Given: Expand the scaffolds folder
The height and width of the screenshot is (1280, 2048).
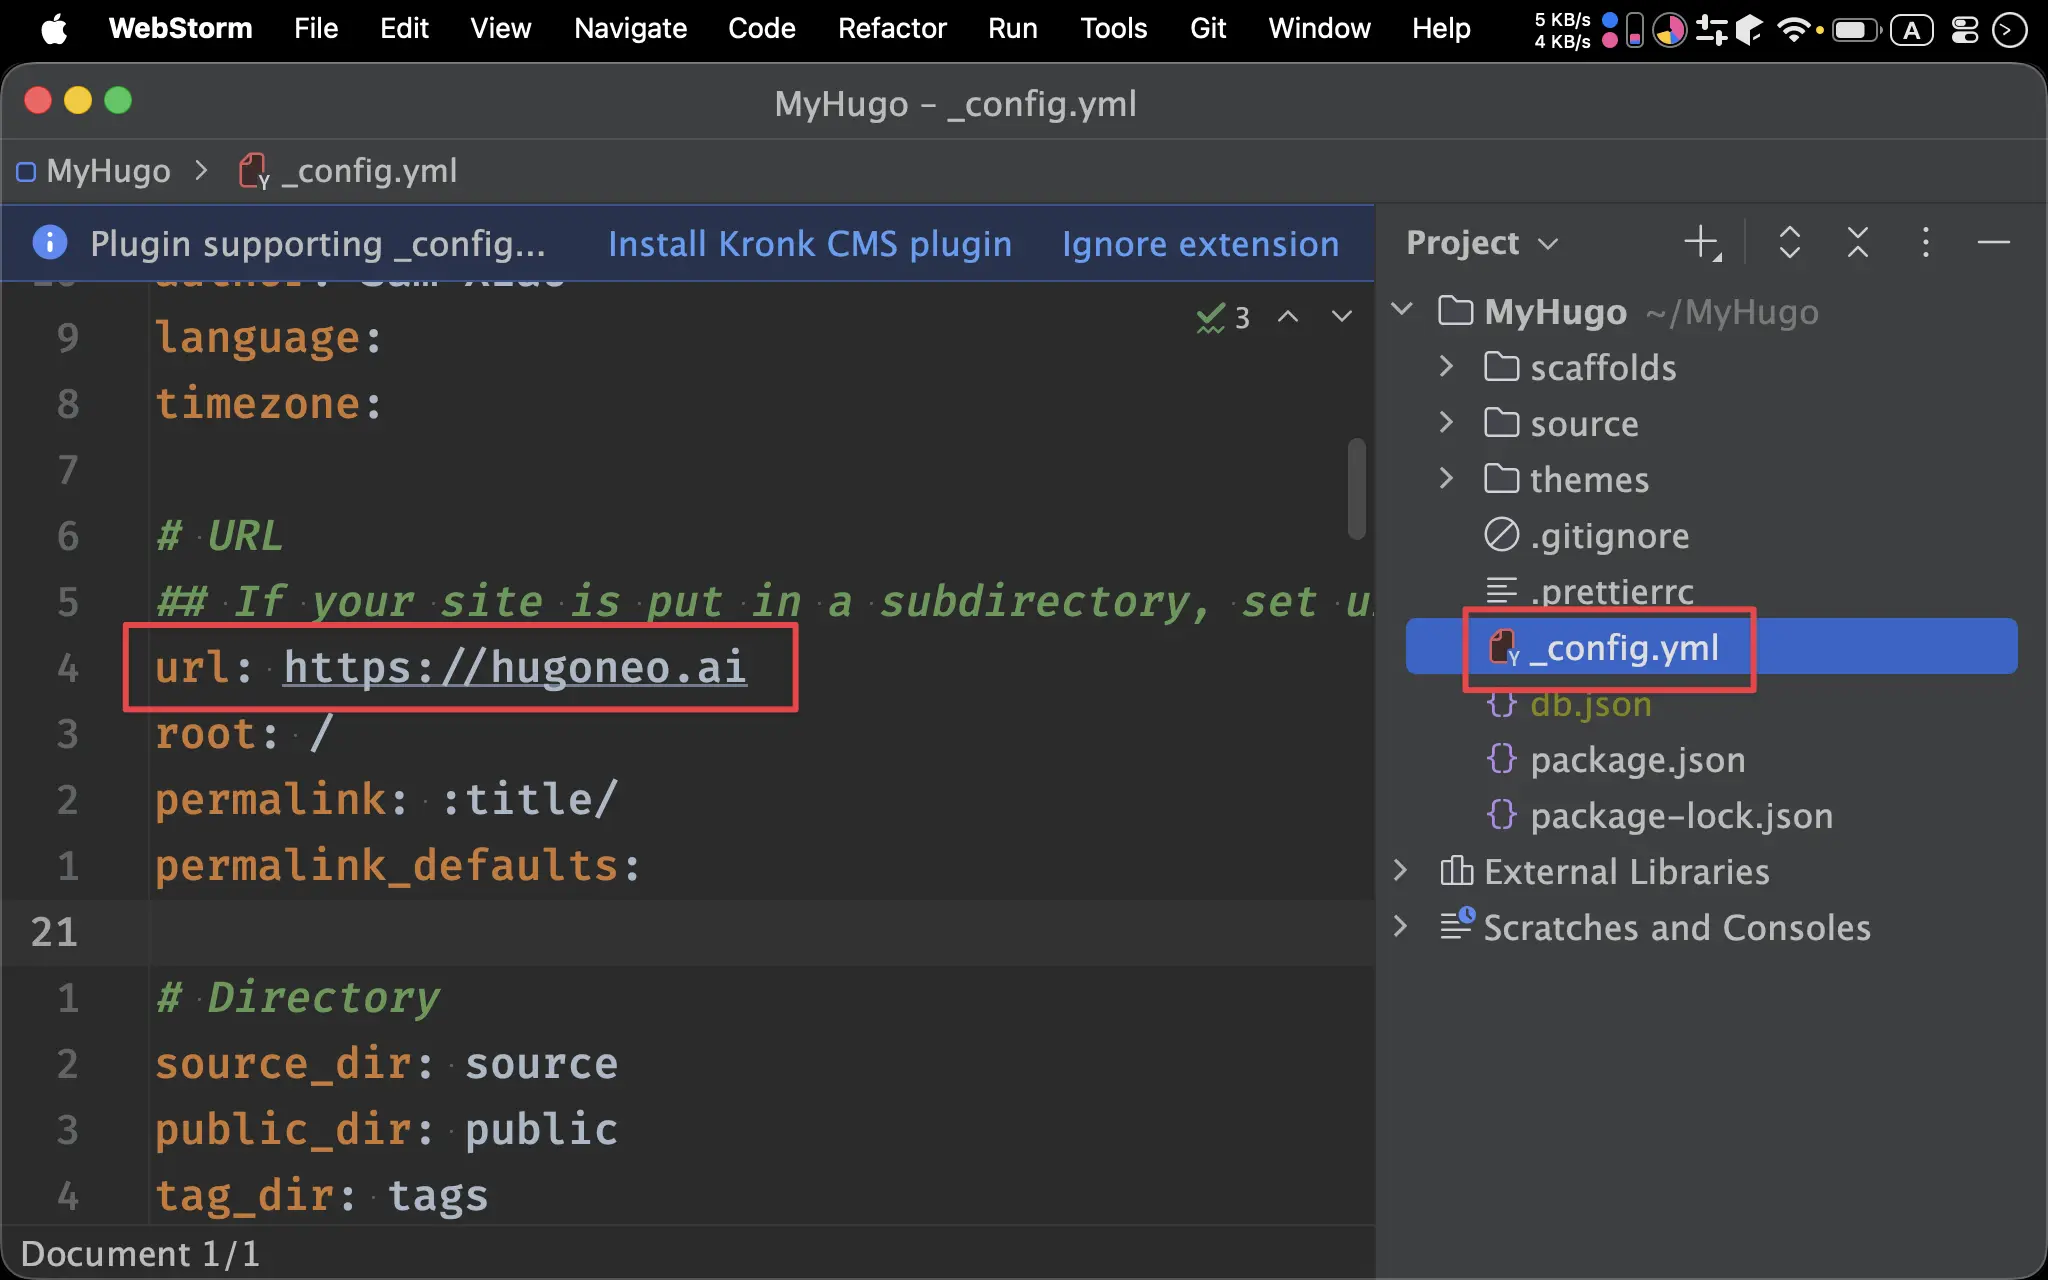Looking at the screenshot, I should [1446, 366].
